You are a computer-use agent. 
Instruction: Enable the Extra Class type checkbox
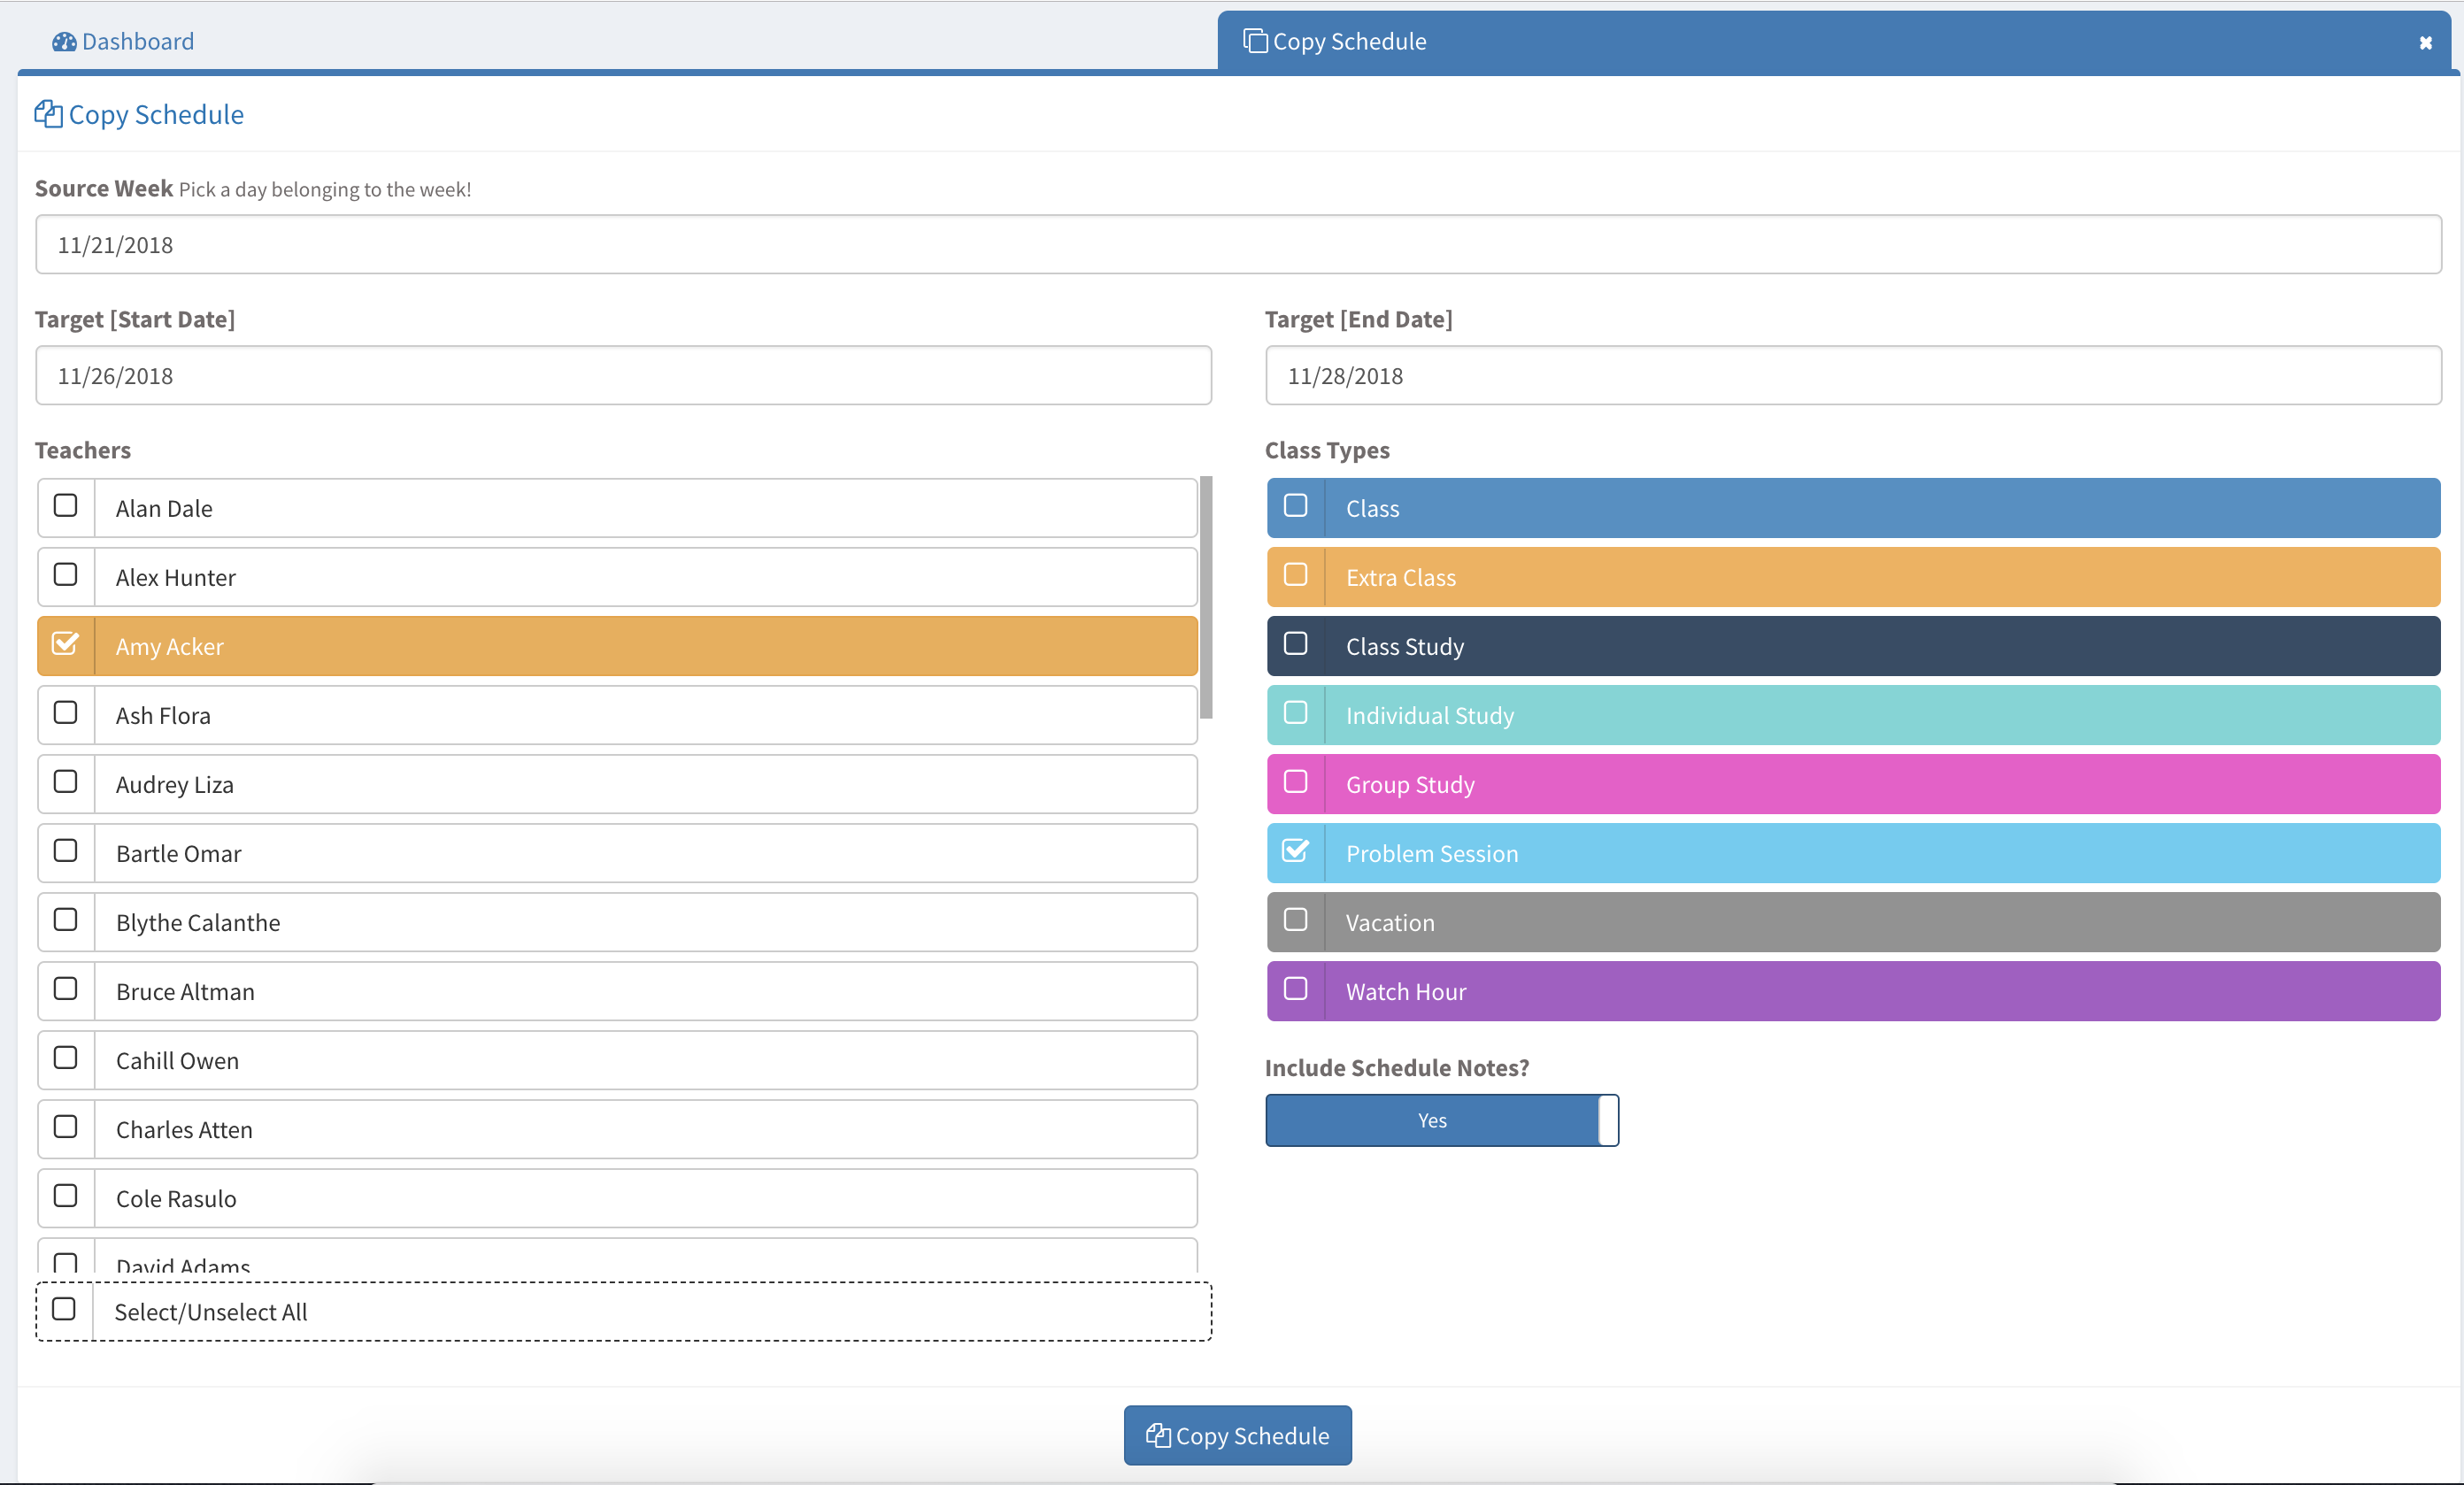[x=1295, y=575]
